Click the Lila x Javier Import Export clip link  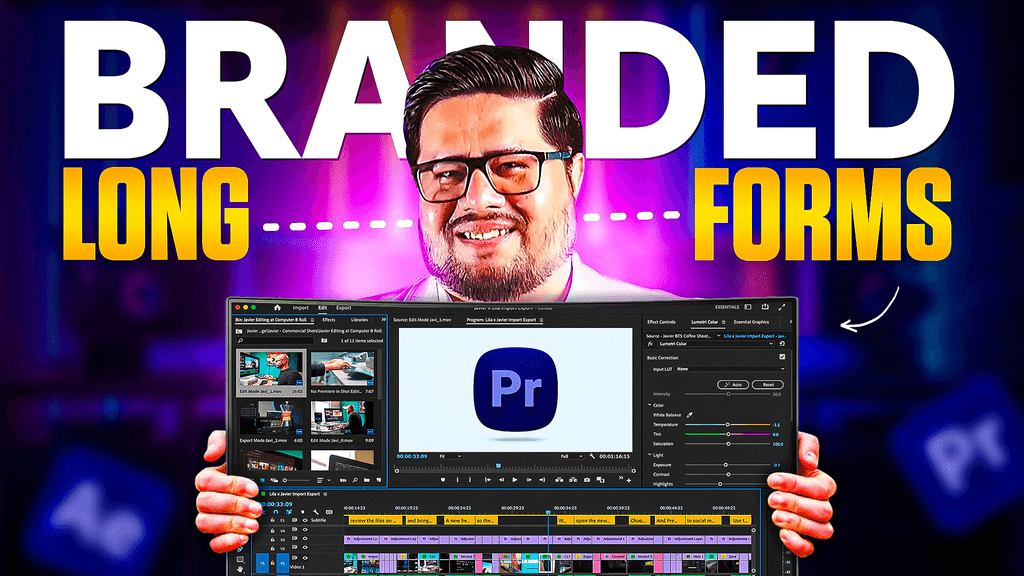tap(755, 336)
